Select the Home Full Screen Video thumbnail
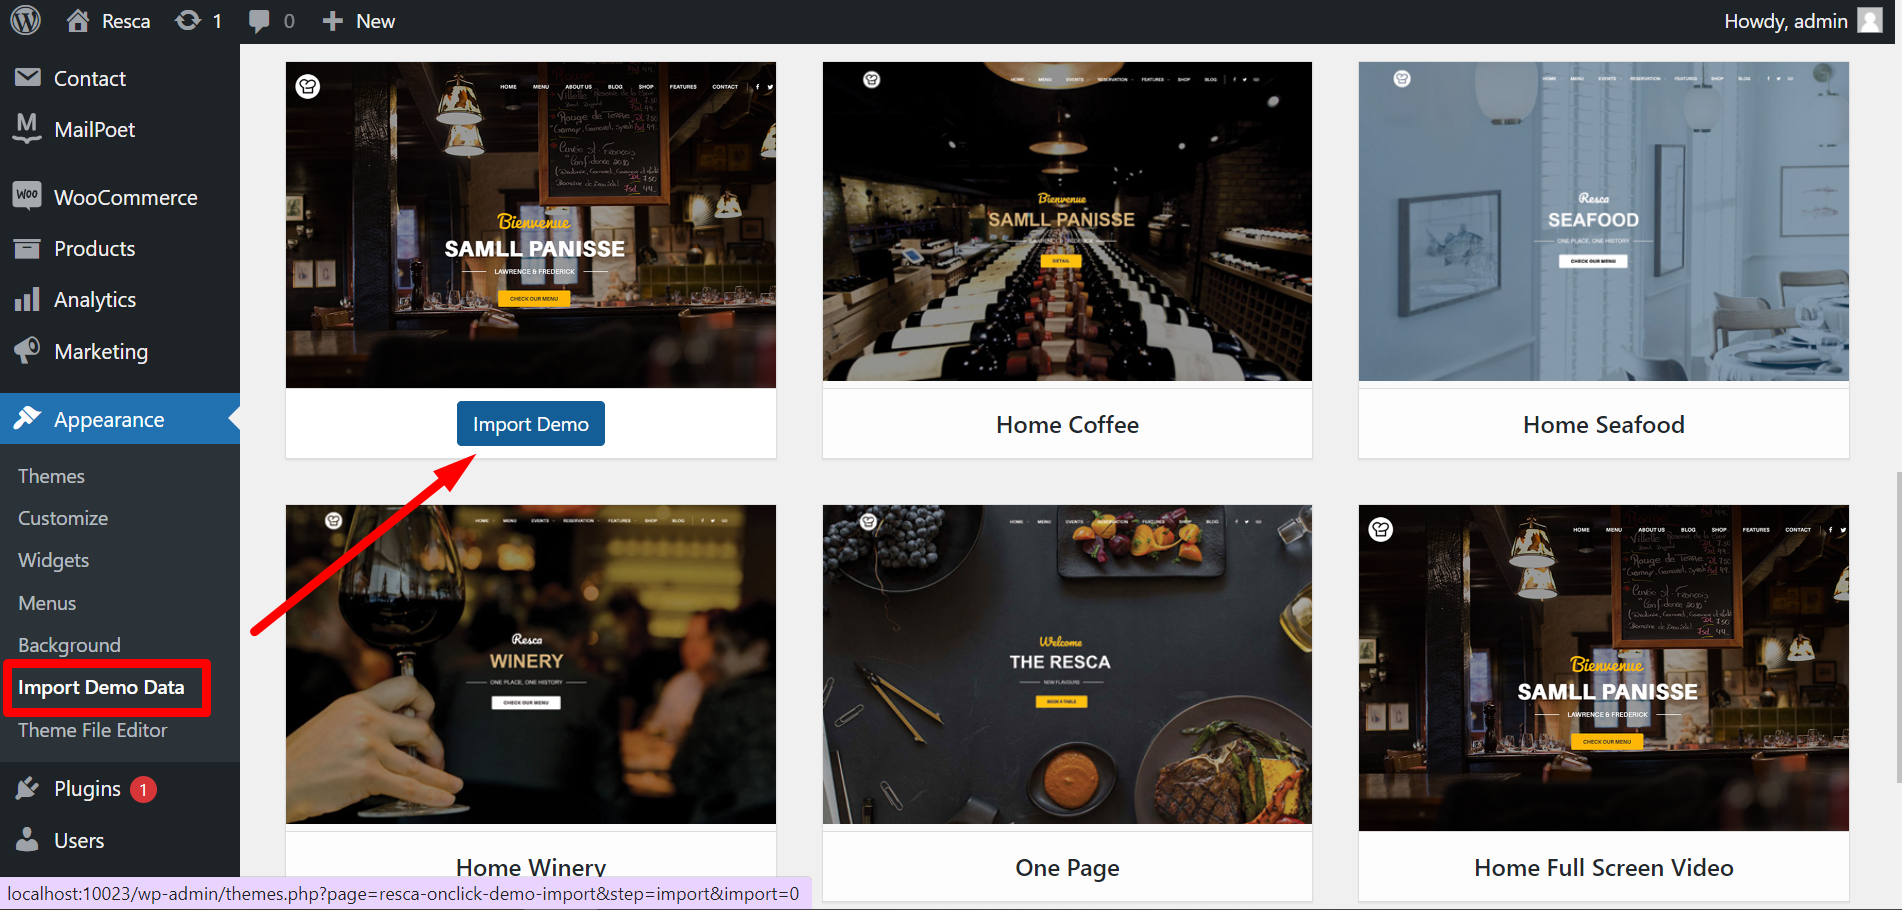This screenshot has width=1902, height=910. click(1604, 668)
